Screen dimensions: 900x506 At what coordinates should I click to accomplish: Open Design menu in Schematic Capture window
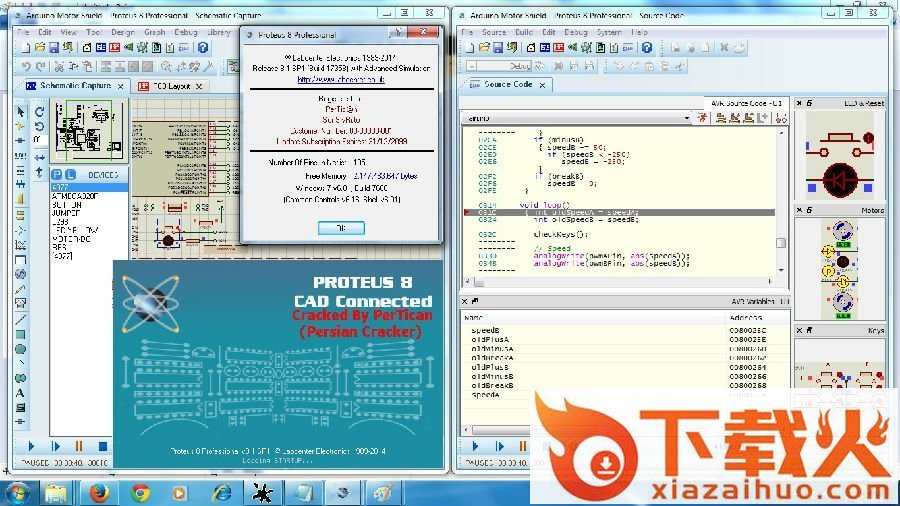pos(123,32)
